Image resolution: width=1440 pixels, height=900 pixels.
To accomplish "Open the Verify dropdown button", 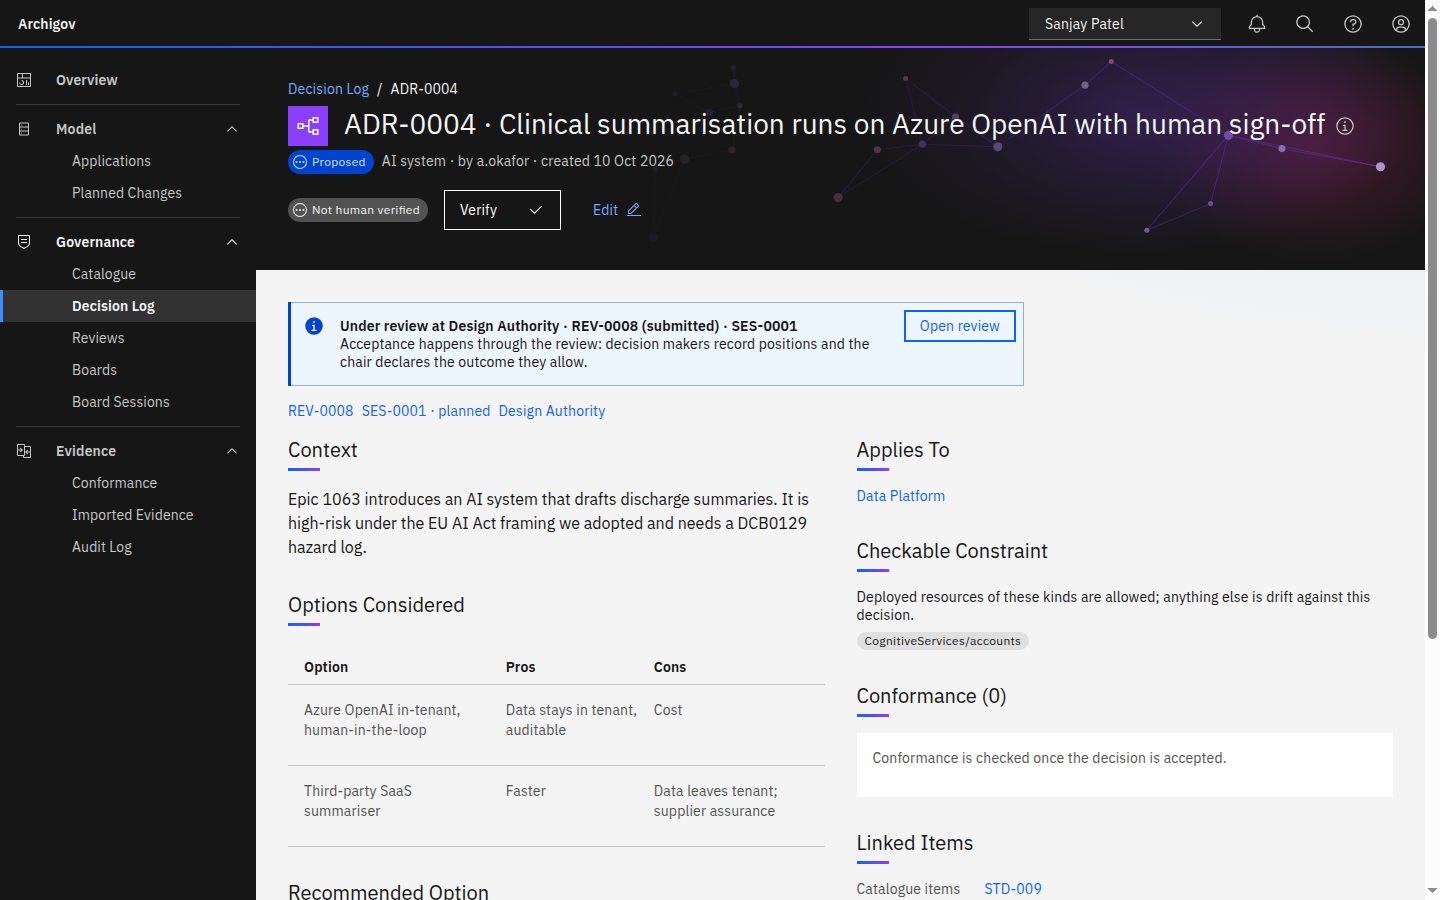I will click(502, 210).
